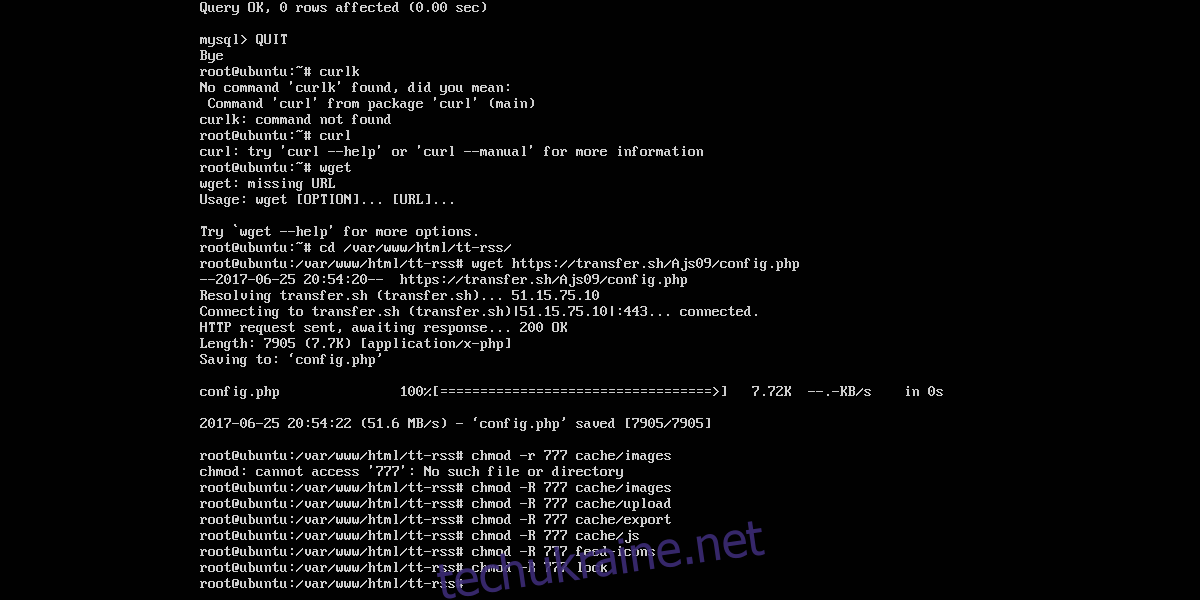
Task: Click the 'Connecting to transfer.sh' connected line
Action: (x=479, y=312)
